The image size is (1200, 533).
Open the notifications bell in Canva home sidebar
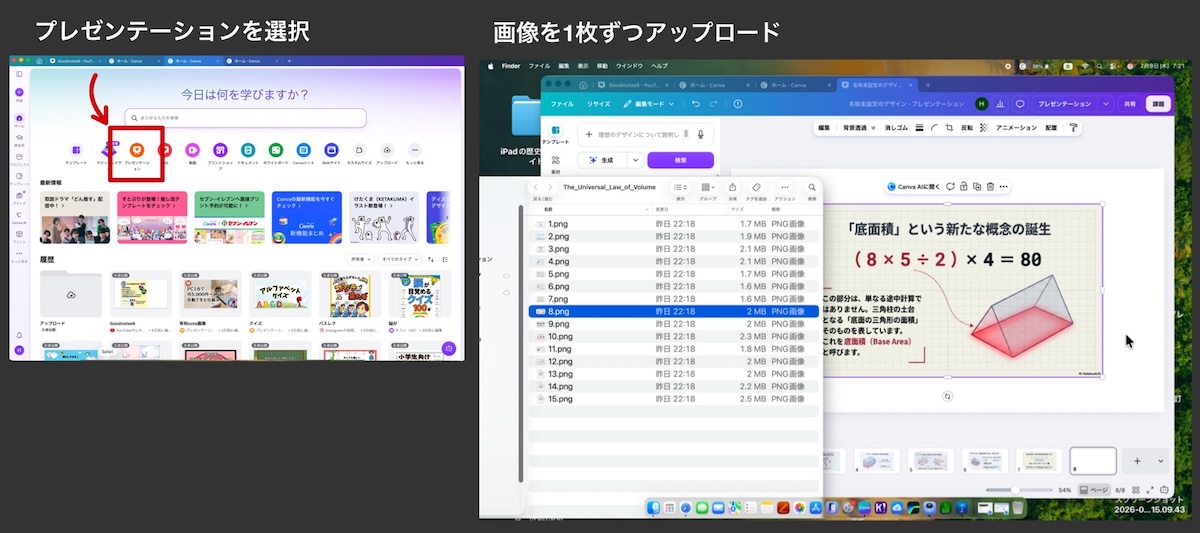(x=19, y=334)
